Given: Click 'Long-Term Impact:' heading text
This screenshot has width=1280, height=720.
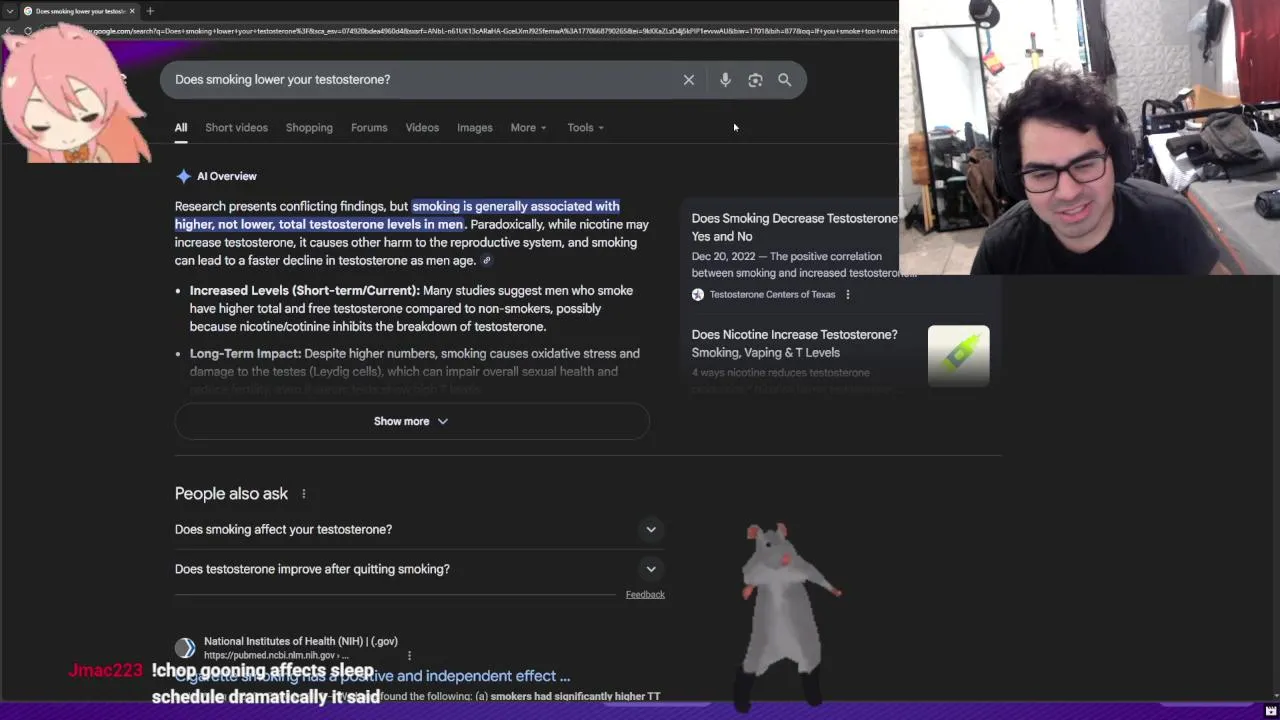Looking at the screenshot, I should [x=245, y=354].
